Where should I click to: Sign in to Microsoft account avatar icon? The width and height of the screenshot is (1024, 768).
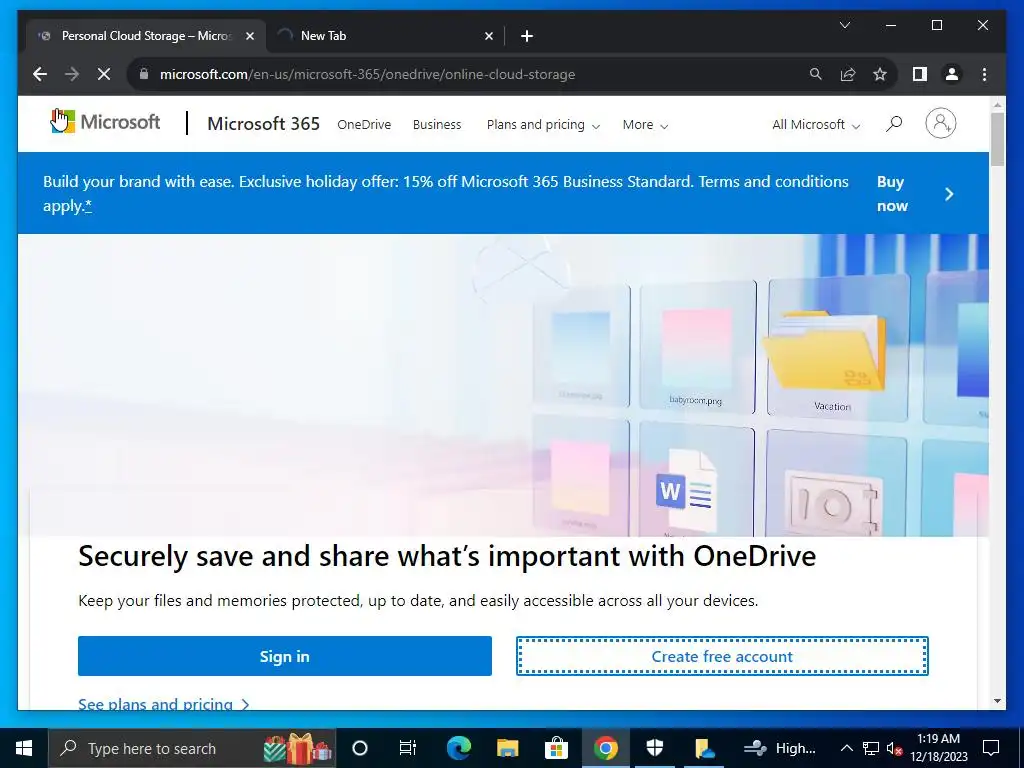[x=940, y=123]
